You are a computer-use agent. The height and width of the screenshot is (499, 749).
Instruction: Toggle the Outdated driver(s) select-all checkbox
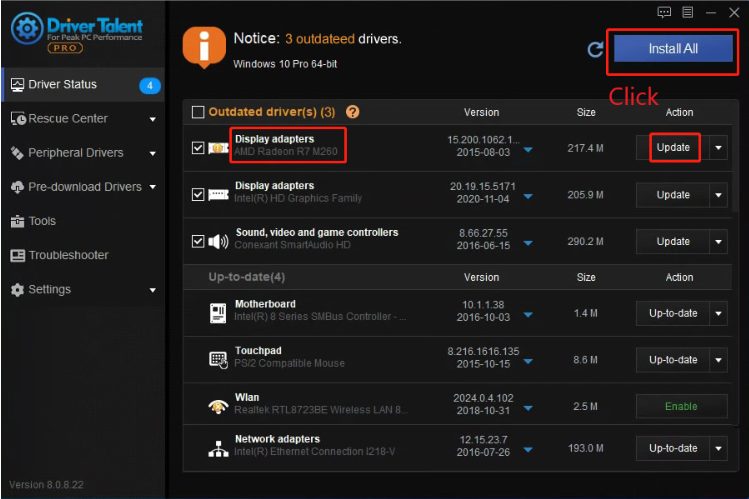[197, 112]
